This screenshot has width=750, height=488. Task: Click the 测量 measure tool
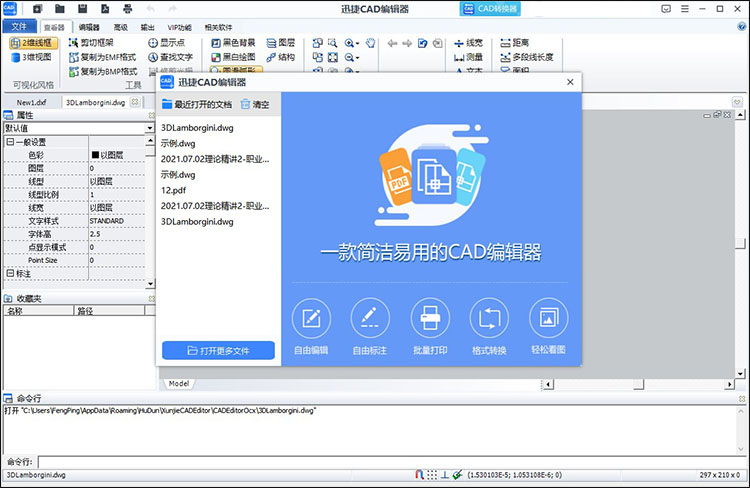468,57
